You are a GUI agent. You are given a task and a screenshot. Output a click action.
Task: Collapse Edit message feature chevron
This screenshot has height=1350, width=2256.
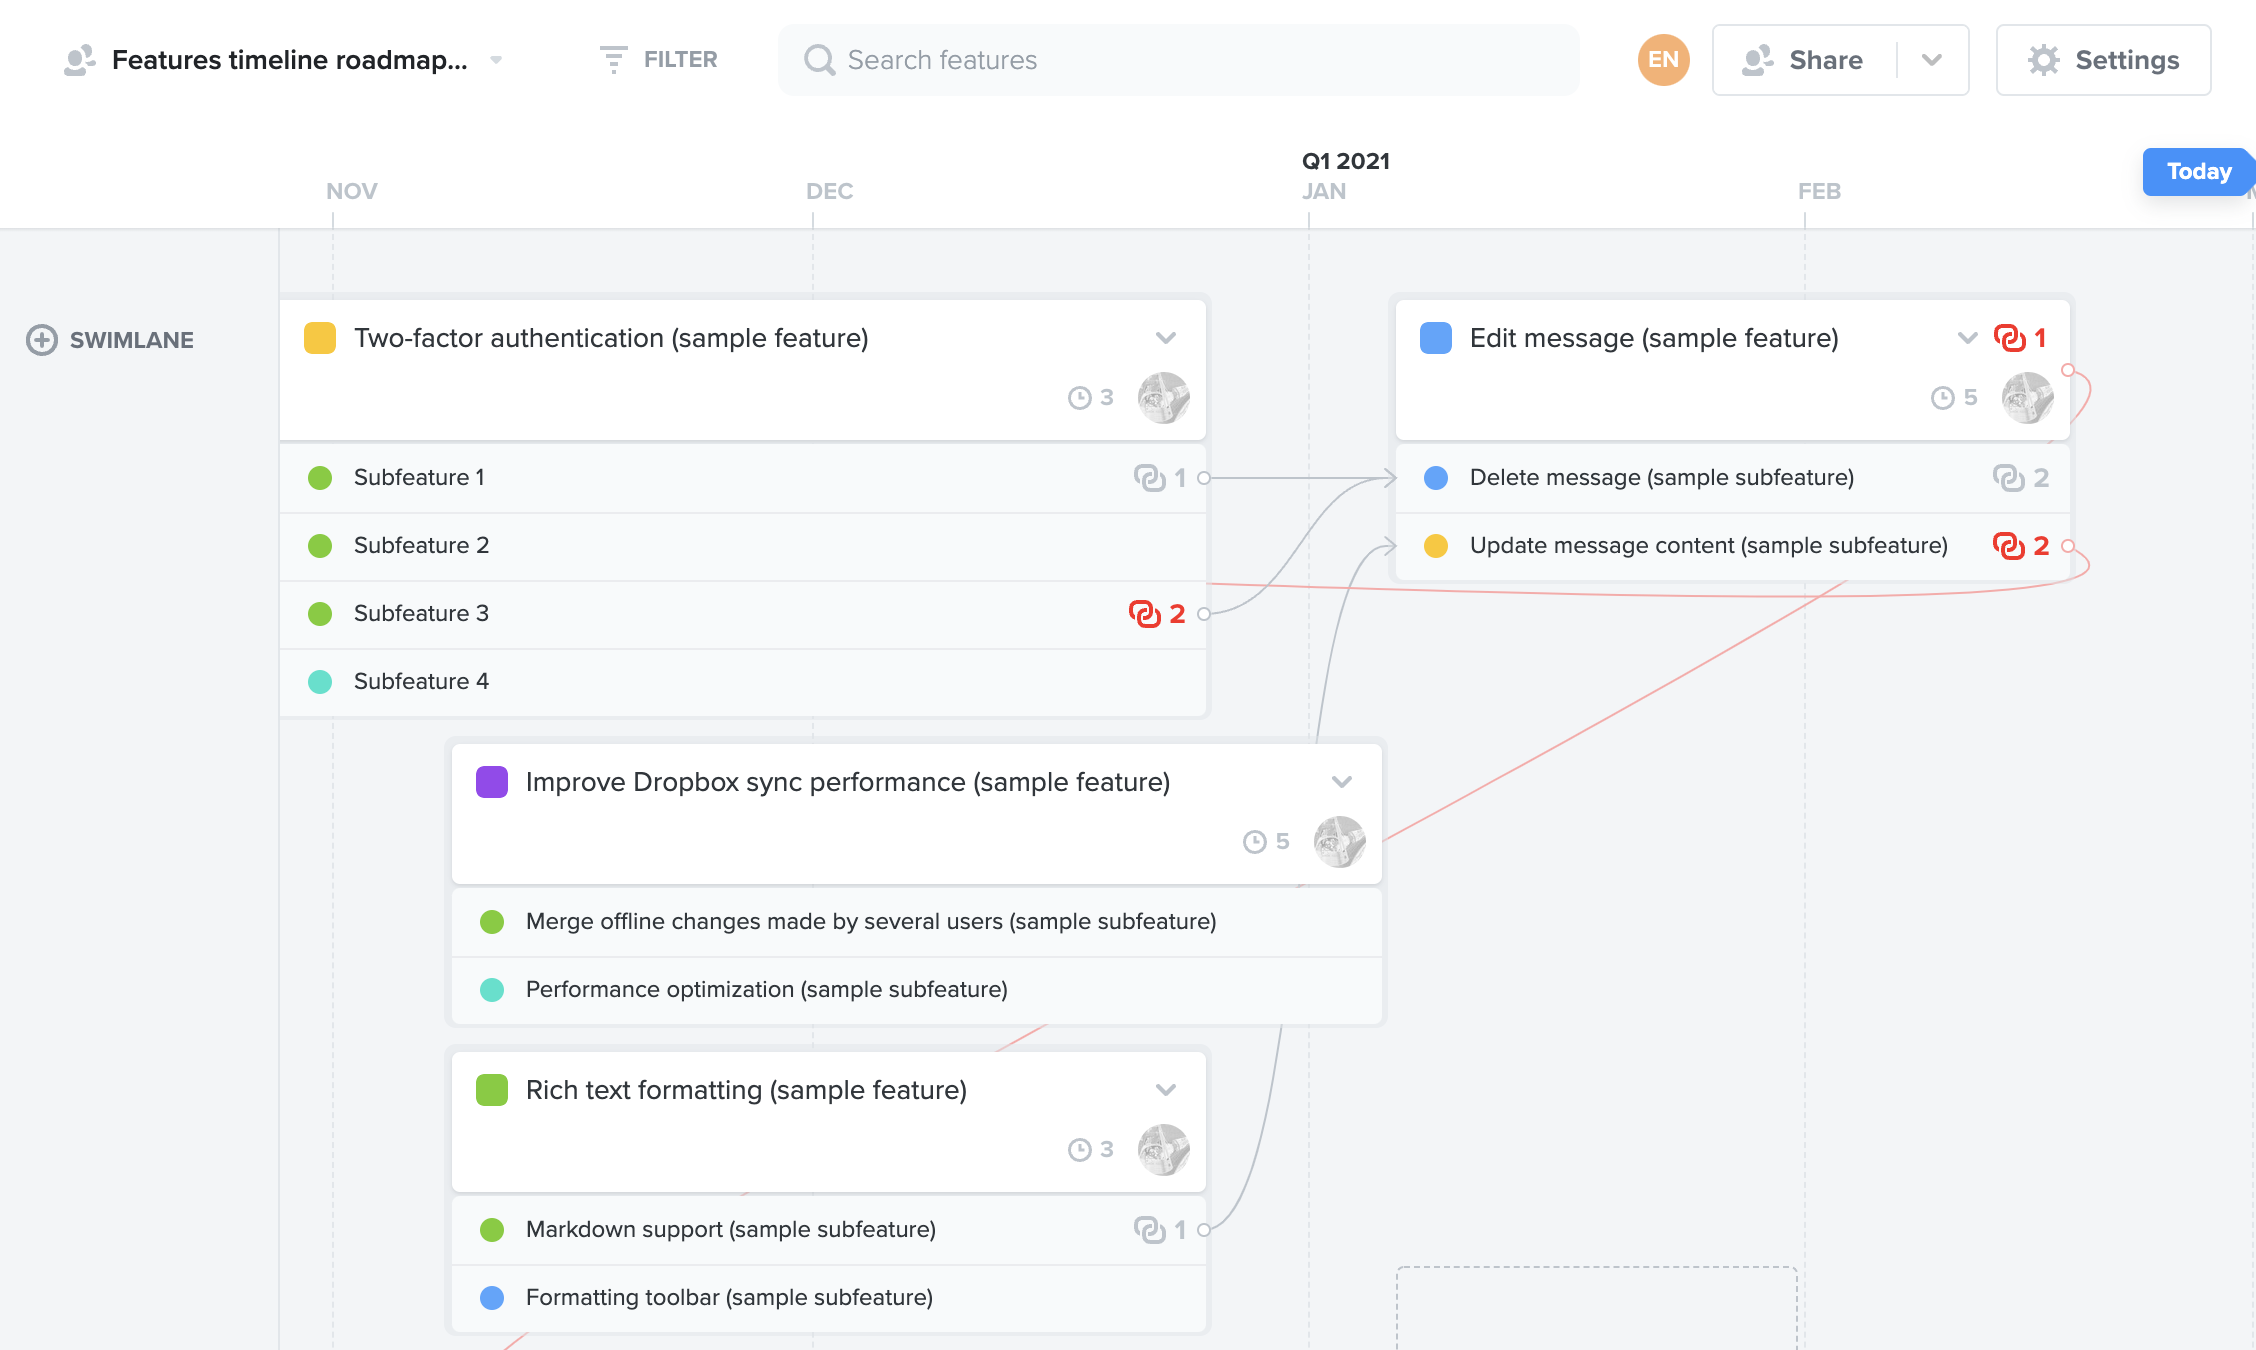point(1967,338)
